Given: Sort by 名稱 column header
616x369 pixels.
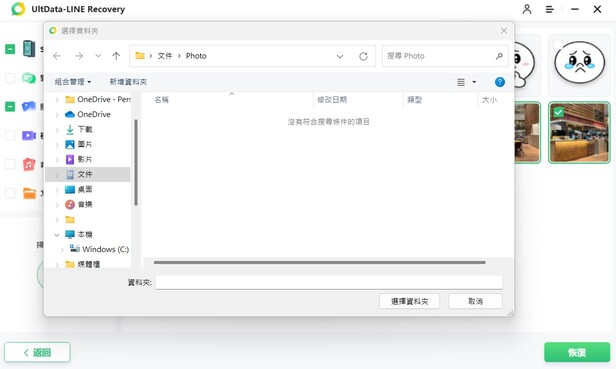Looking at the screenshot, I should click(x=161, y=100).
